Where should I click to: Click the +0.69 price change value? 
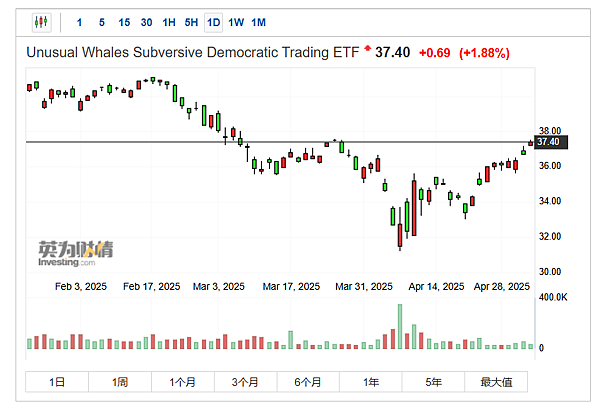pyautogui.click(x=435, y=53)
